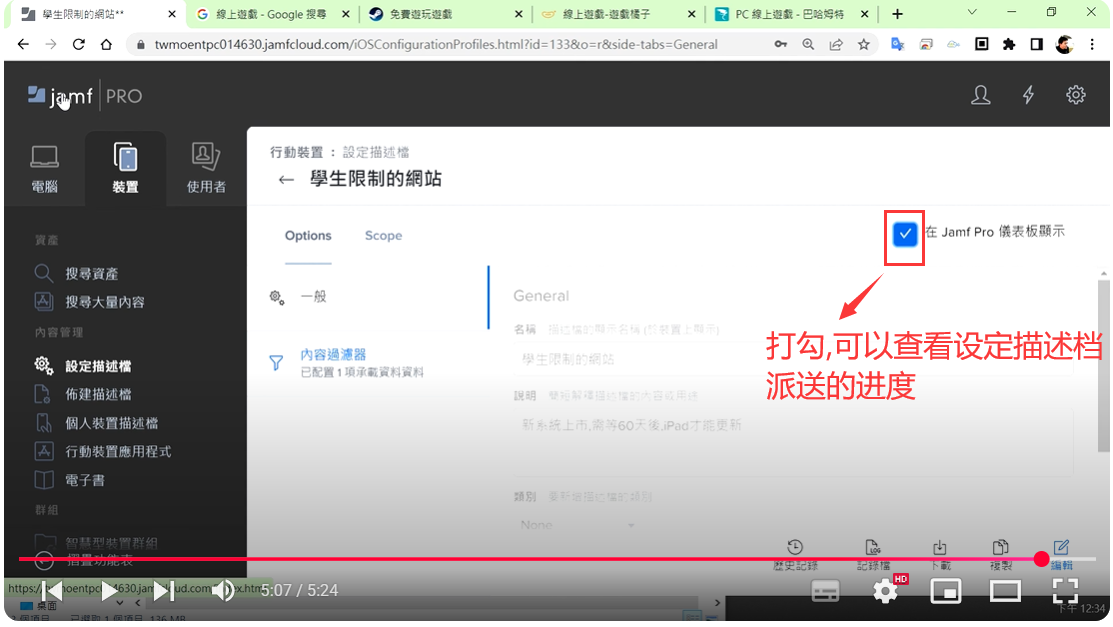Open 搜尋大量內容 in the sidebar

pyautogui.click(x=89, y=302)
